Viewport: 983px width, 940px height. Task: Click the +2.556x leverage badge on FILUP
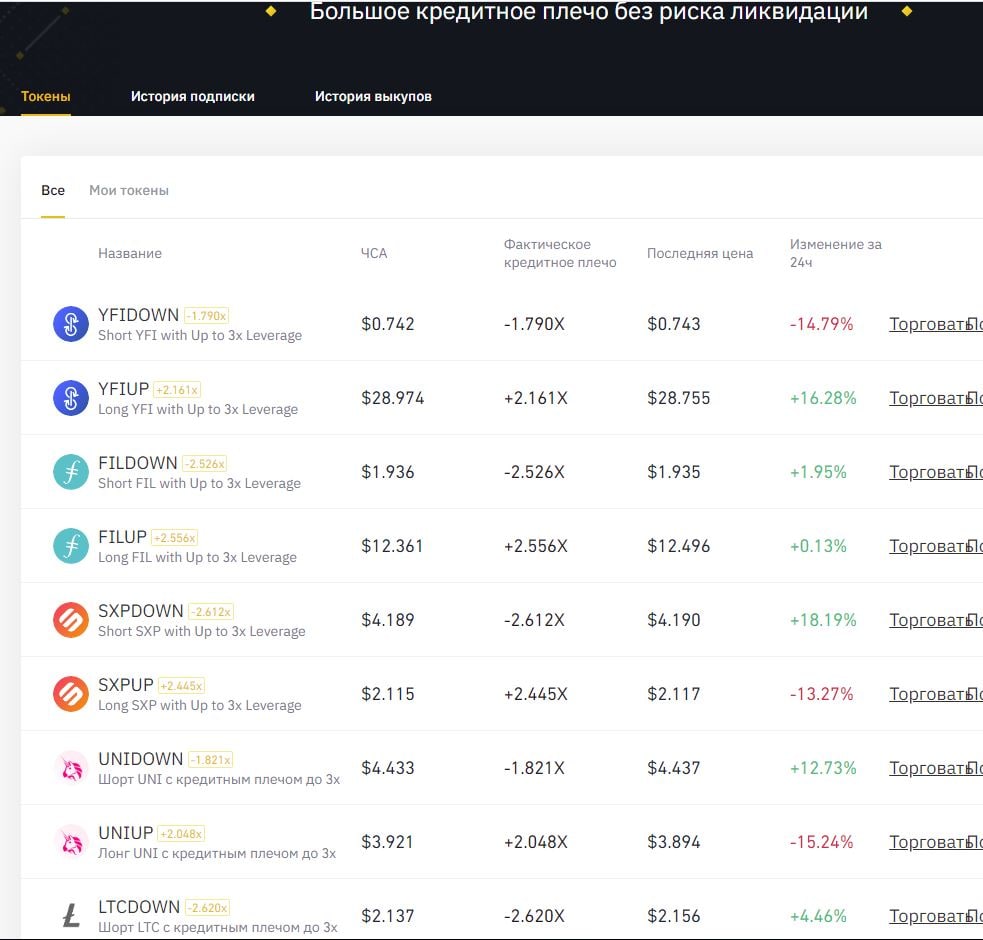click(175, 537)
